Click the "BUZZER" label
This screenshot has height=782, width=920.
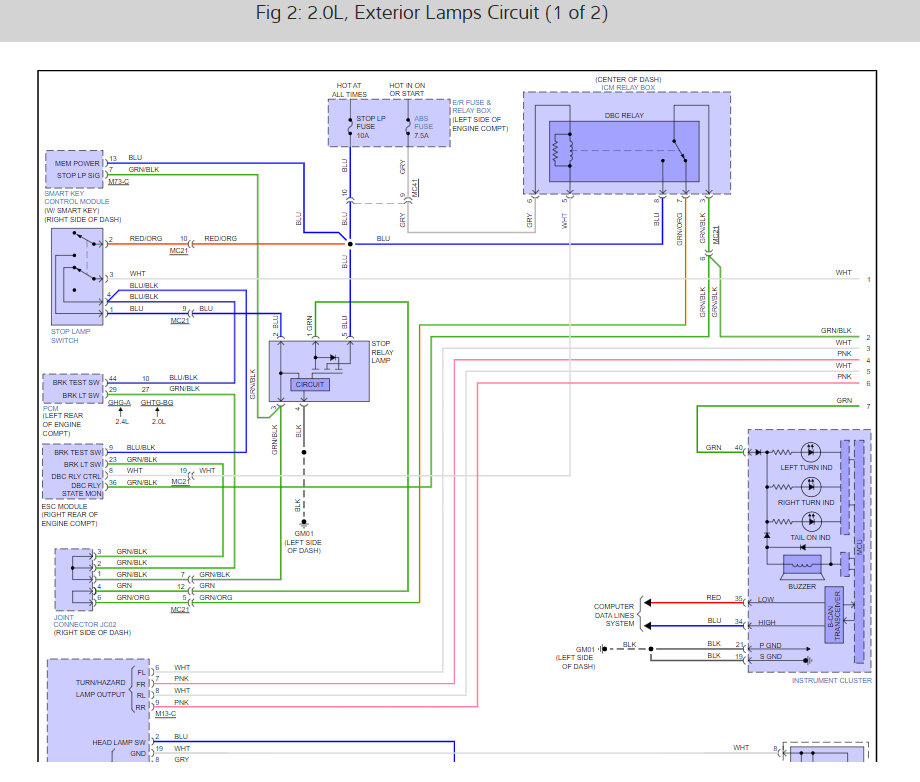point(802,587)
